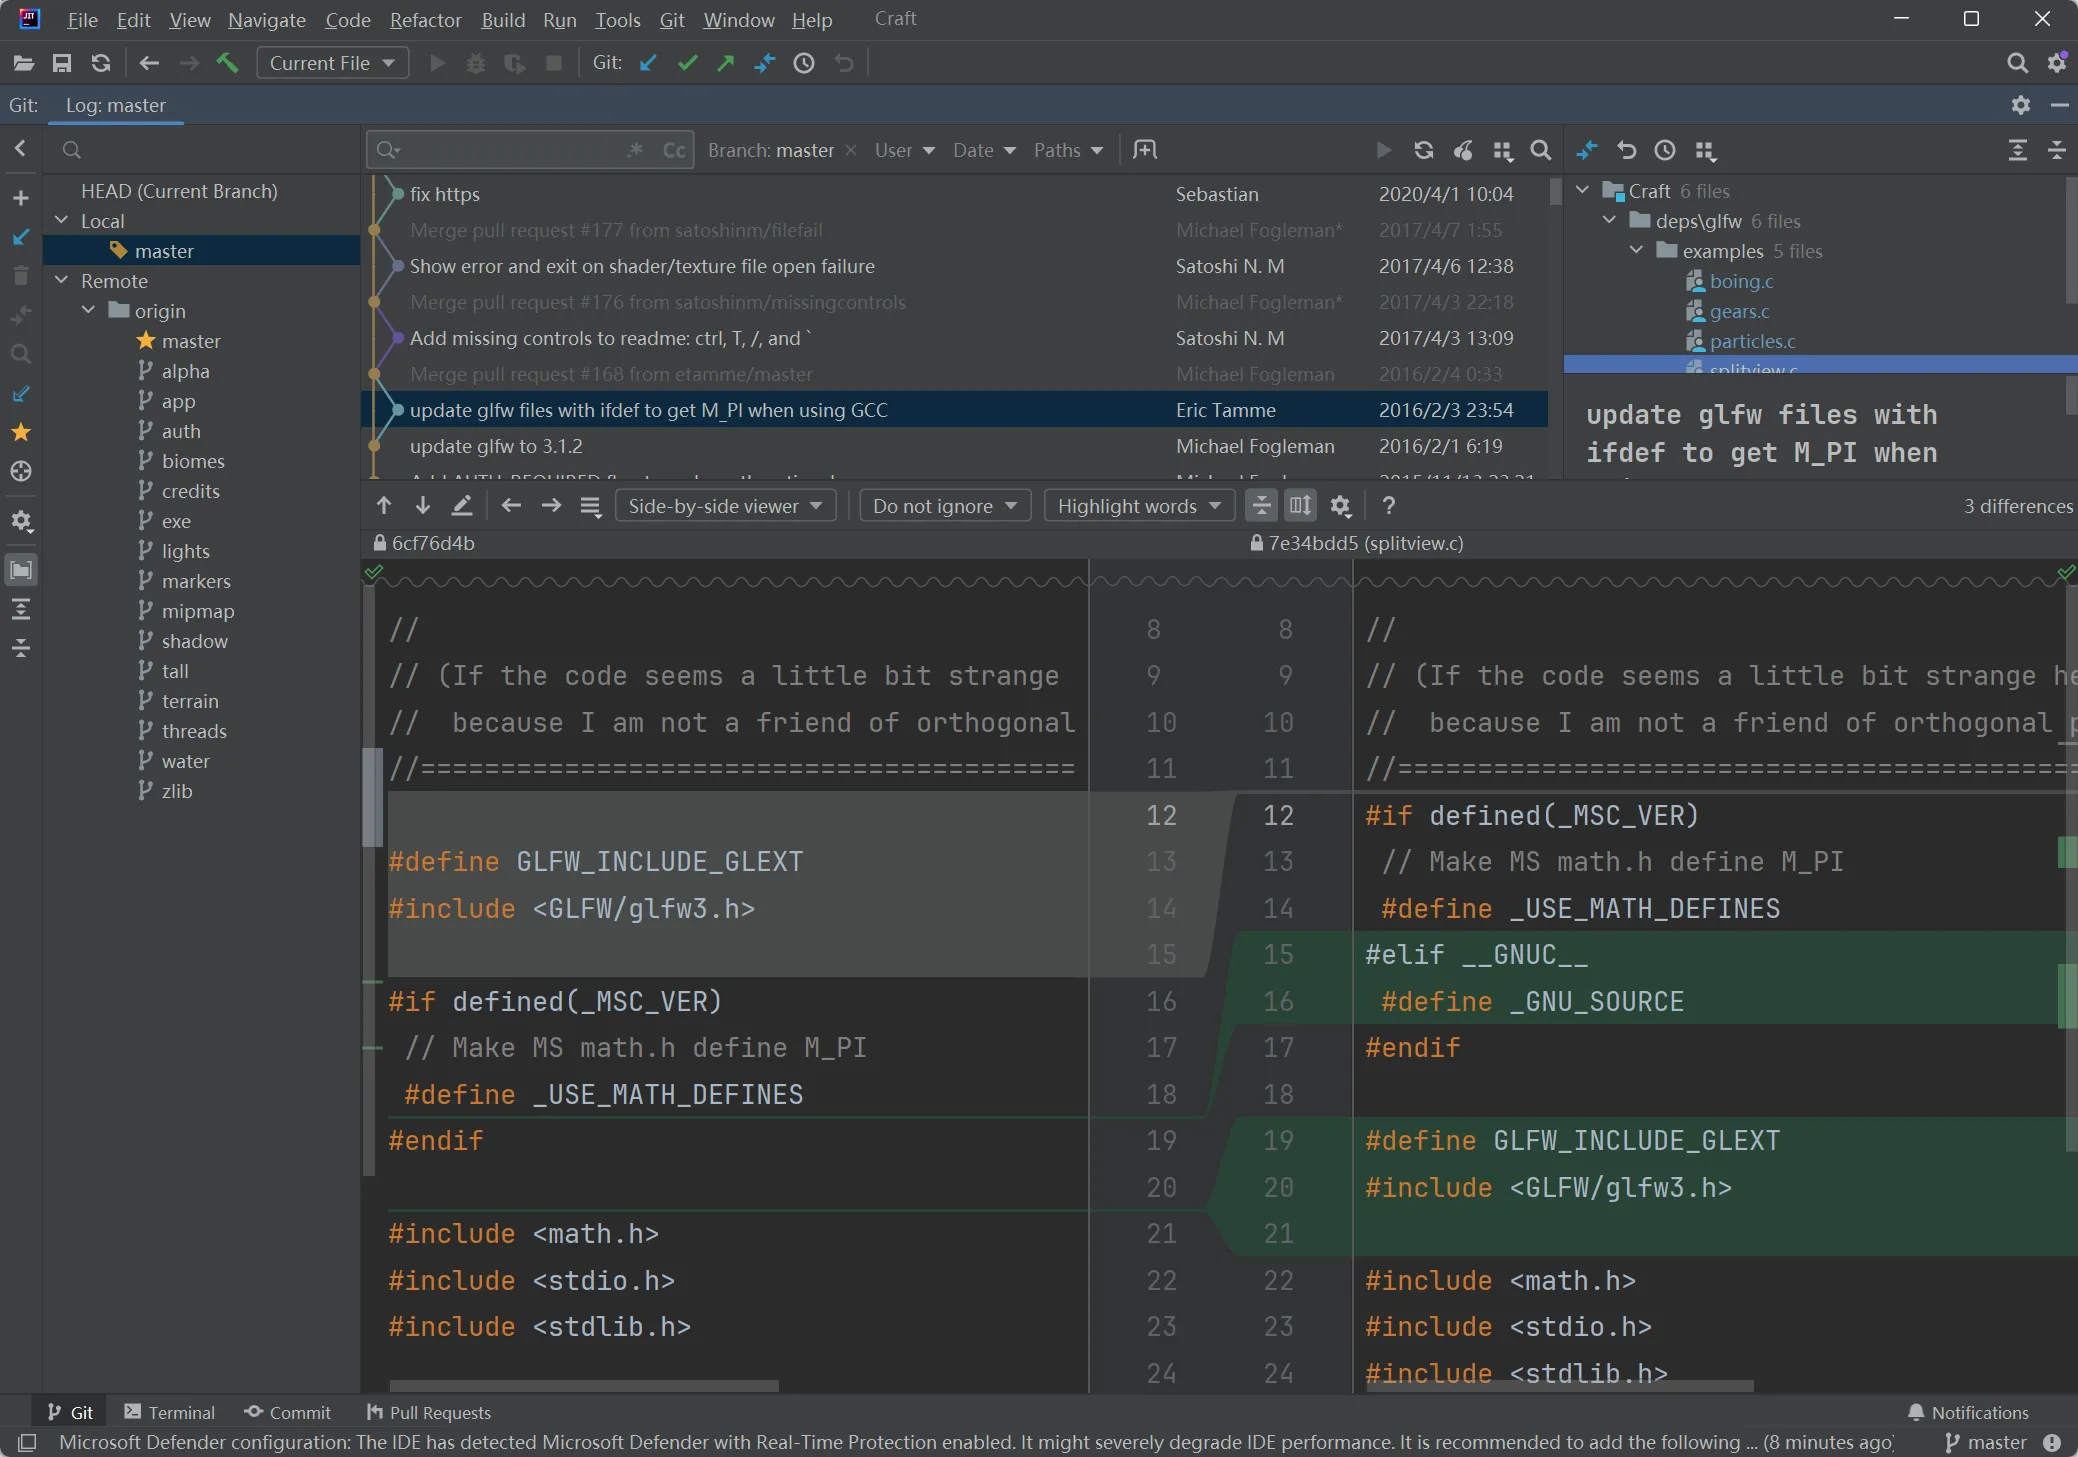Refresh the Git log commits list
This screenshot has height=1457, width=2078.
pyautogui.click(x=1424, y=150)
